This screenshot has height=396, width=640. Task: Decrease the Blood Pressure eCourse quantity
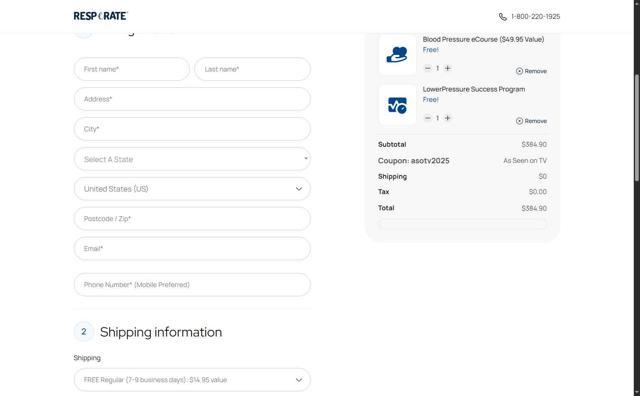(x=427, y=68)
